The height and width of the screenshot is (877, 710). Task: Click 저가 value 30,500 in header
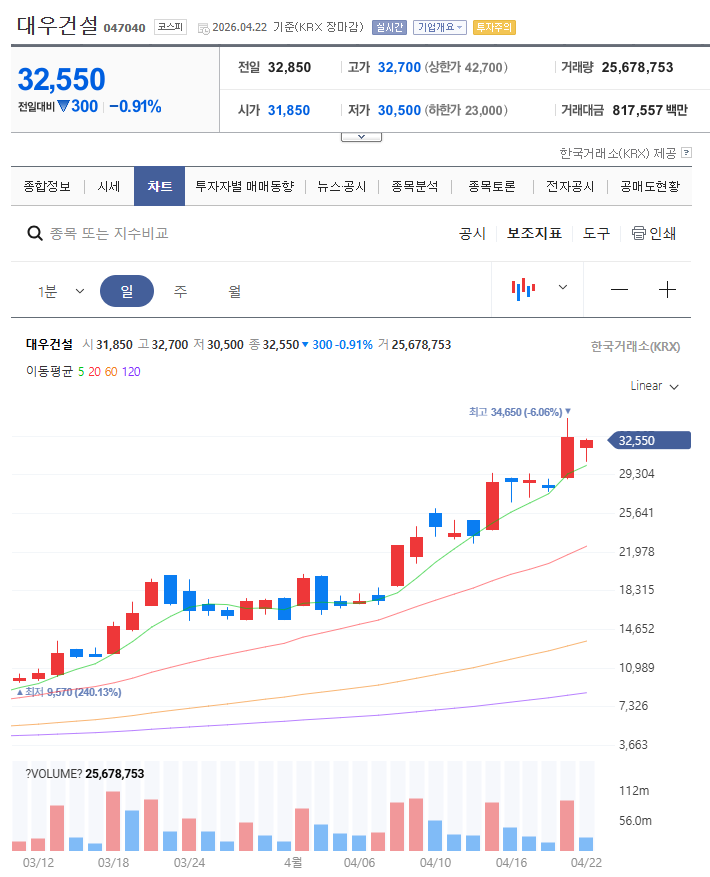point(399,110)
